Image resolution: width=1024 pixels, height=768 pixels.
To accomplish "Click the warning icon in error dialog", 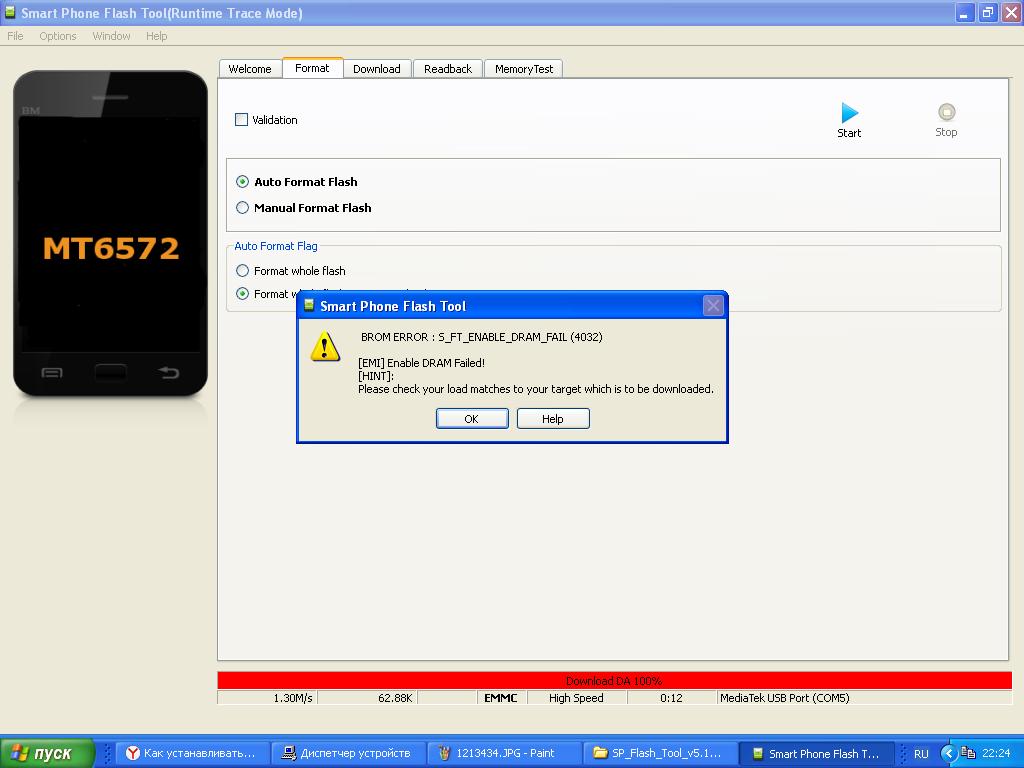I will click(325, 347).
